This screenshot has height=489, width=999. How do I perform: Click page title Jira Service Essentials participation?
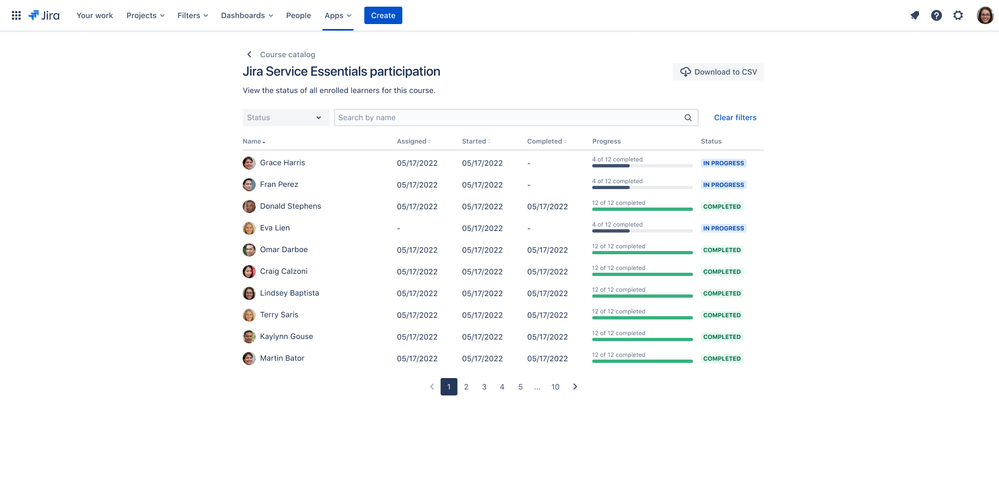[341, 72]
